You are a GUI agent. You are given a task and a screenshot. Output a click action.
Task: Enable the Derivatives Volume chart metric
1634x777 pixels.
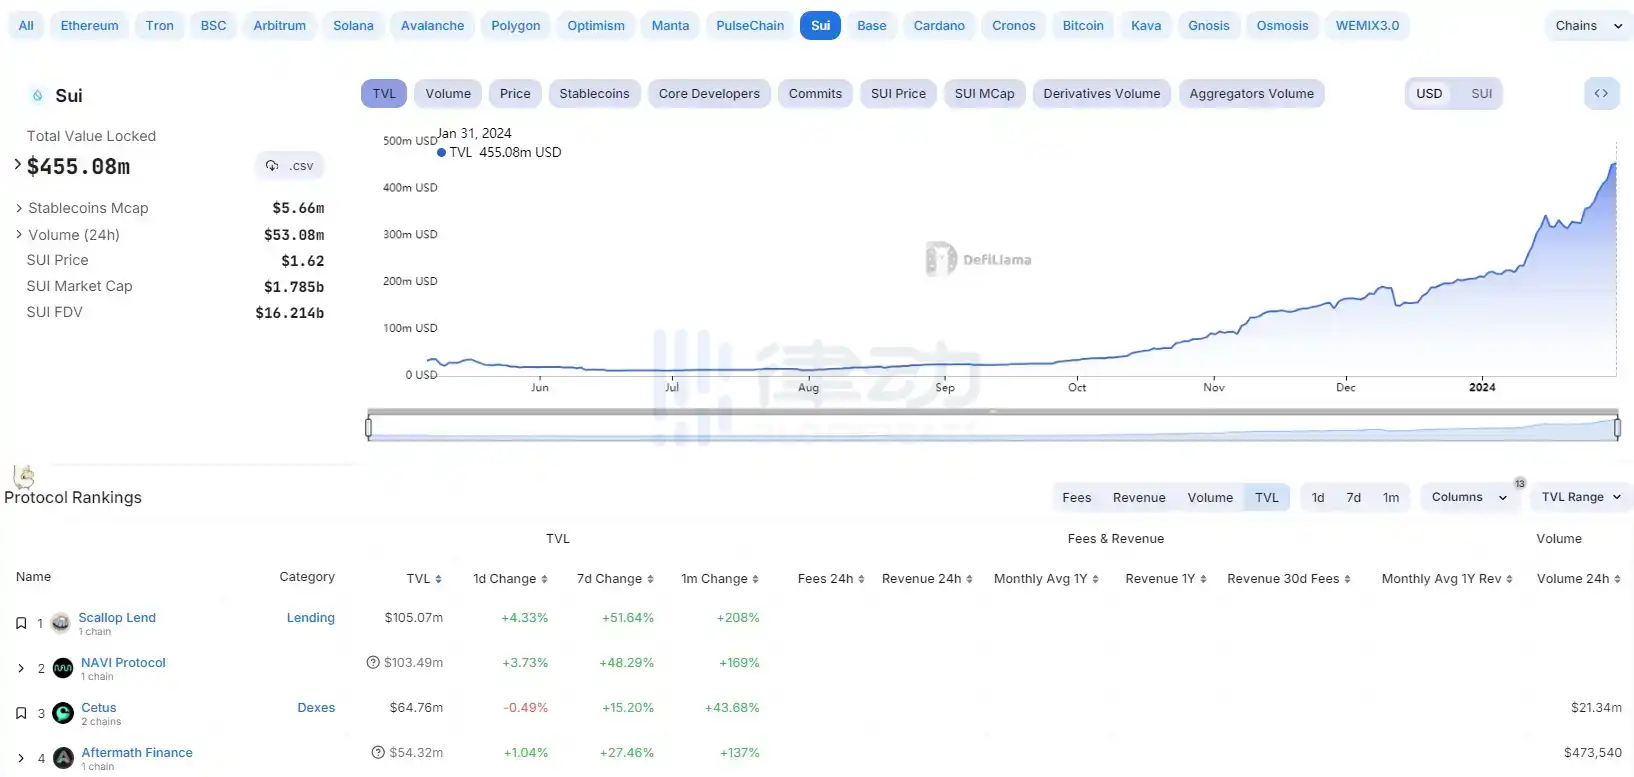(1101, 94)
